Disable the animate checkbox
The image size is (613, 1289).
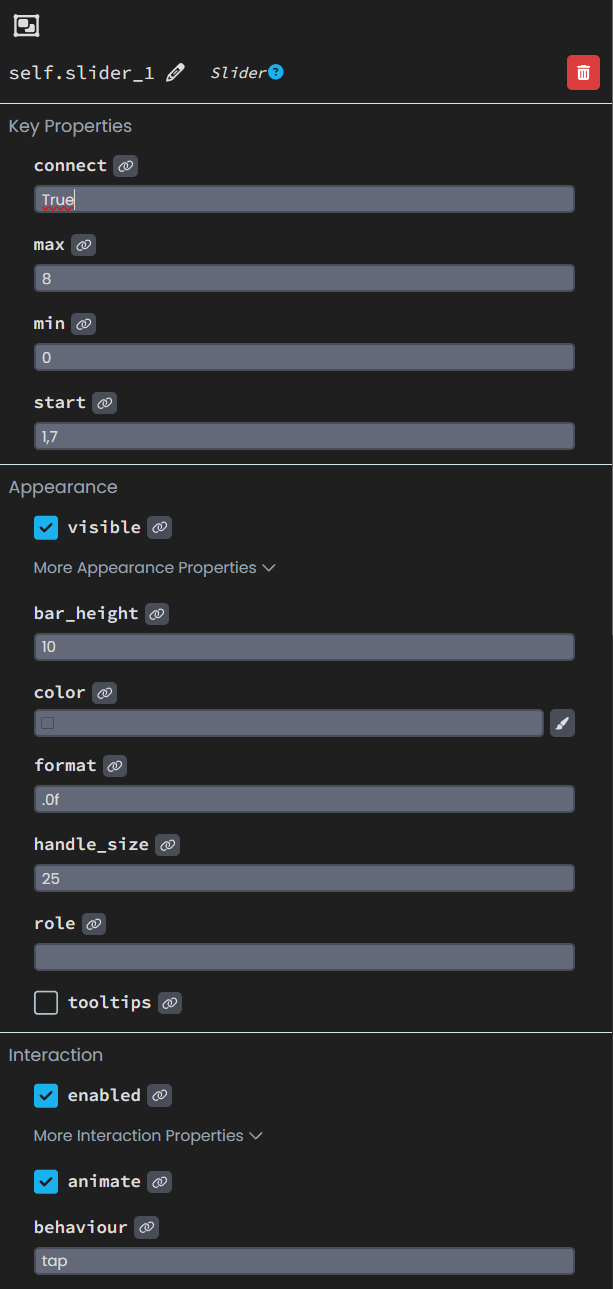coord(45,1181)
